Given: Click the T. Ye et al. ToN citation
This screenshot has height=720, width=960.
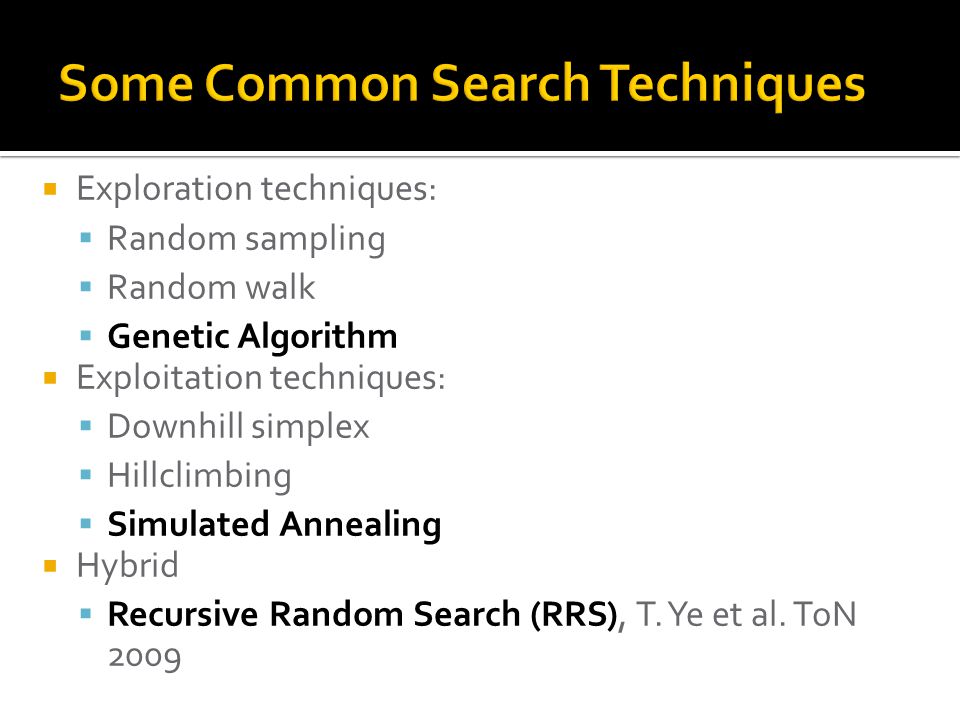Looking at the screenshot, I should (x=746, y=615).
